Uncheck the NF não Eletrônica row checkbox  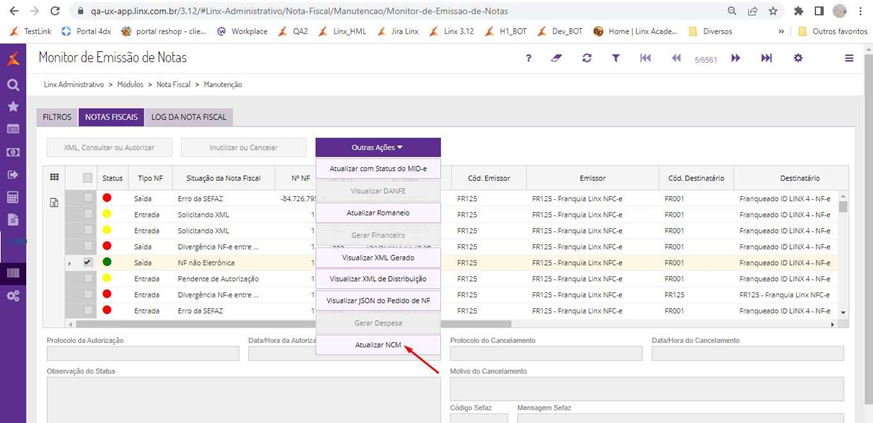[88, 262]
